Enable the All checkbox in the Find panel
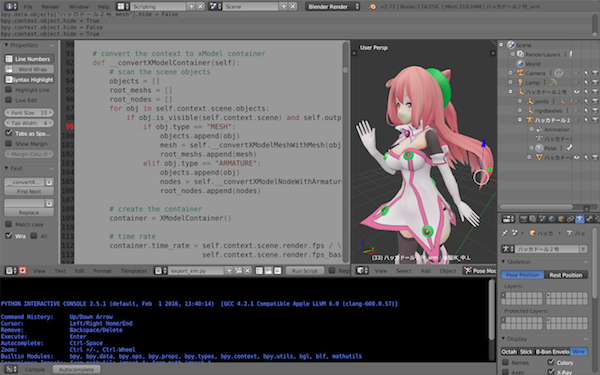Image resolution: width=600 pixels, height=375 pixels. (34, 236)
